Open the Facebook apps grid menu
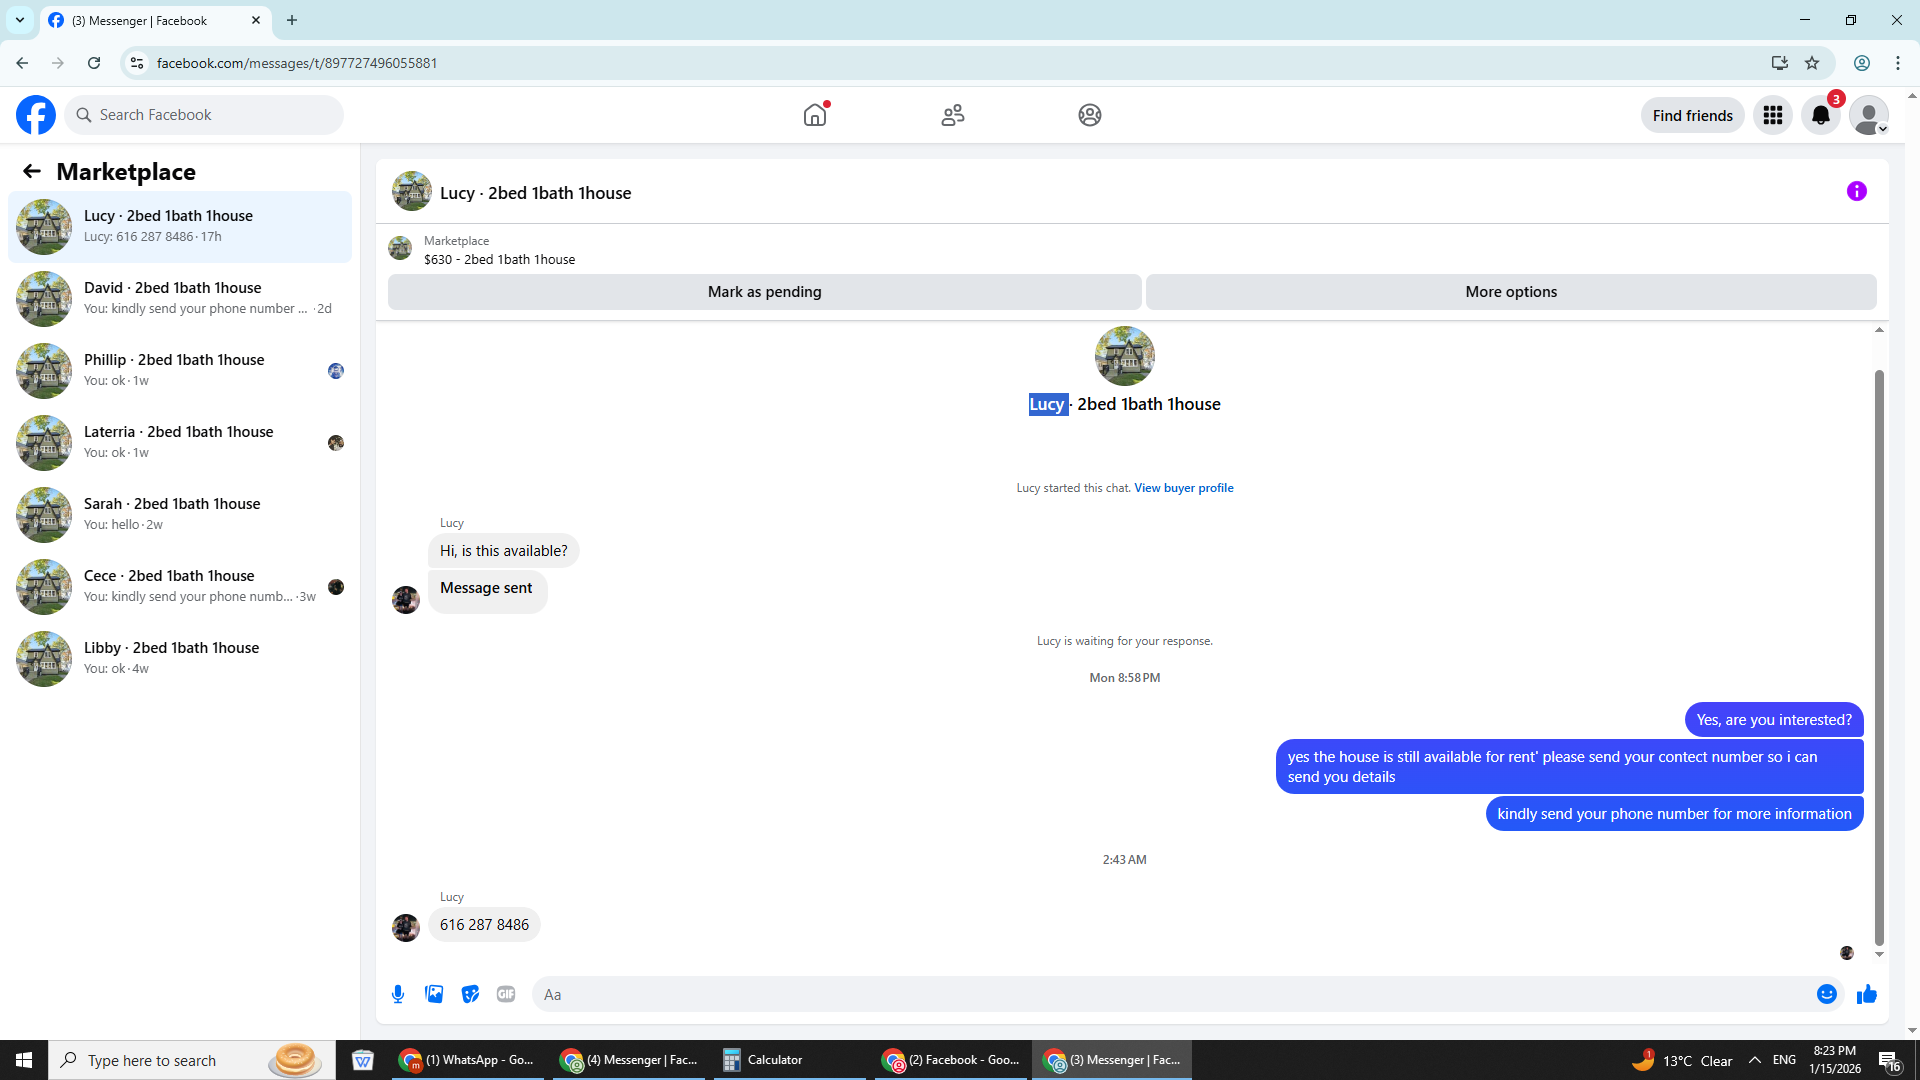1920x1080 pixels. (1772, 115)
